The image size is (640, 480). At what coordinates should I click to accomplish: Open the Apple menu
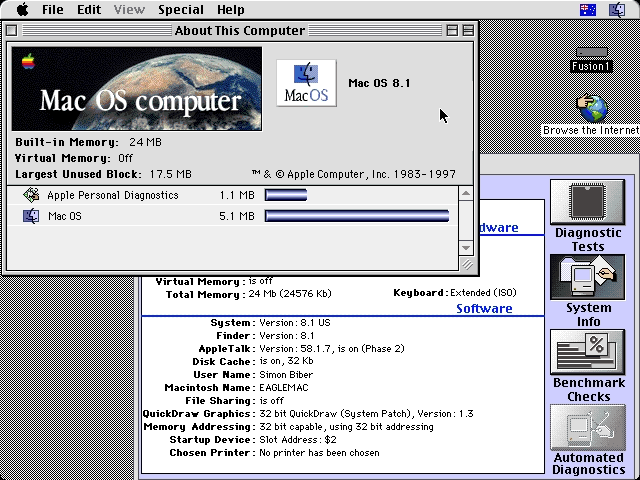22,9
